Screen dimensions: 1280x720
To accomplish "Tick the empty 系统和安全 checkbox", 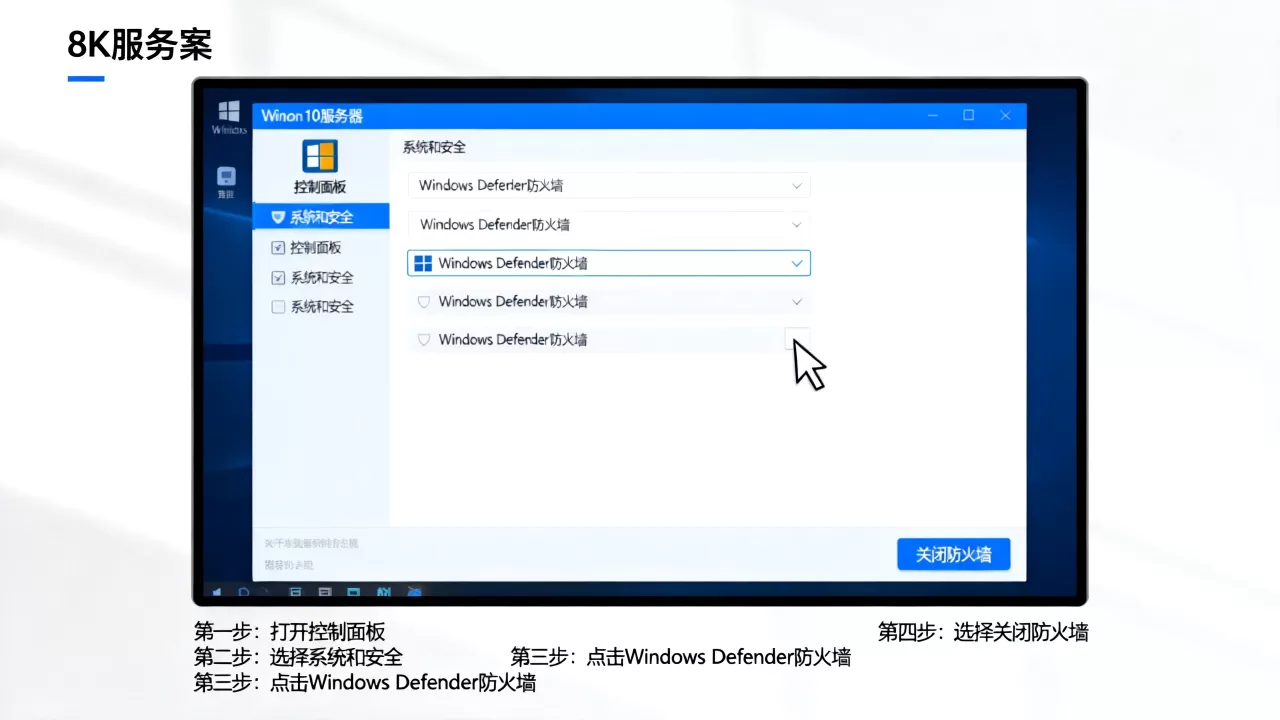I will point(279,307).
